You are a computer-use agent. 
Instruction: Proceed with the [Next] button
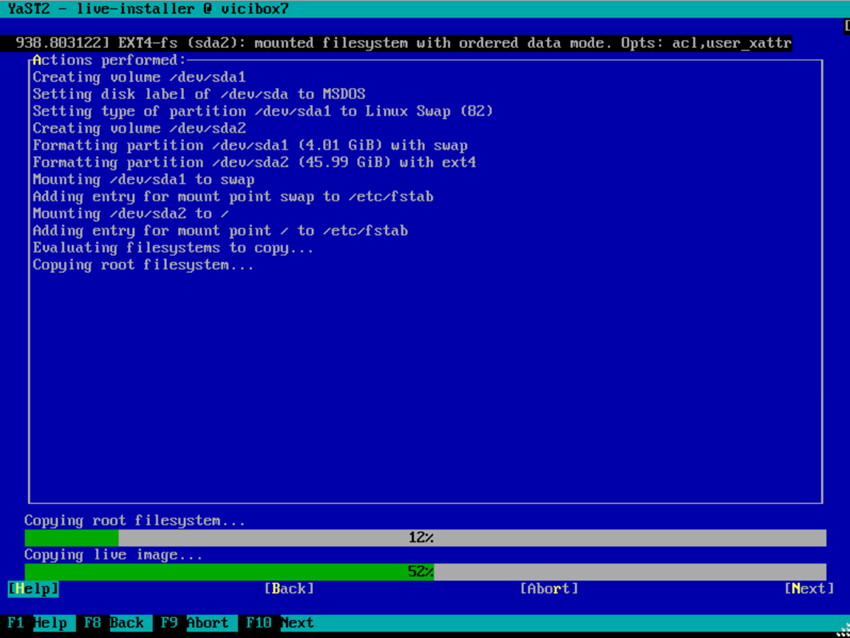click(x=809, y=588)
